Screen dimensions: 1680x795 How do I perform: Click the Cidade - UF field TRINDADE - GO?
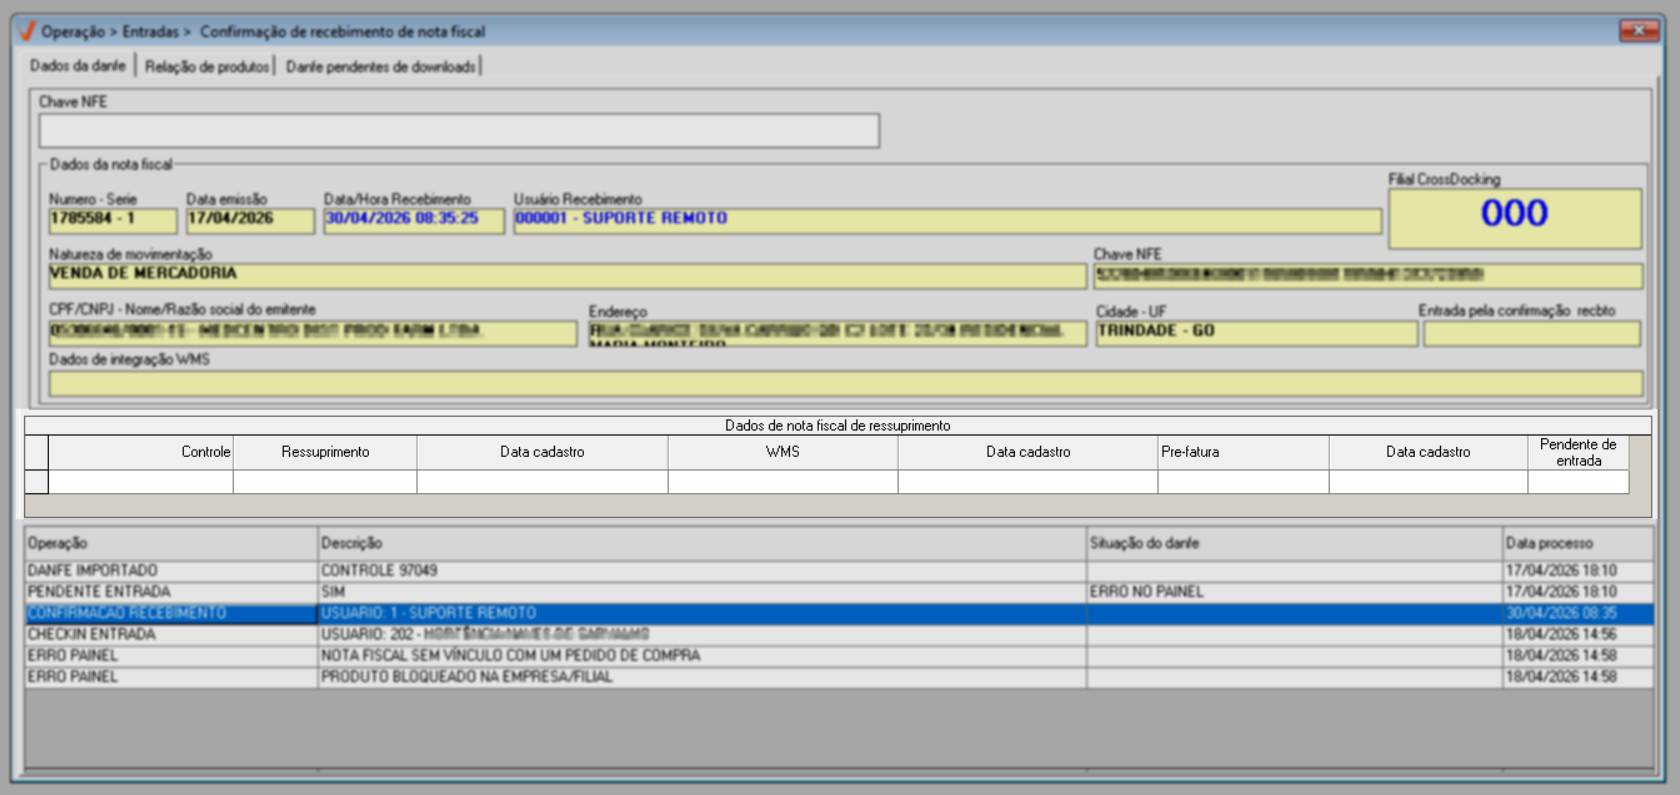(1256, 332)
